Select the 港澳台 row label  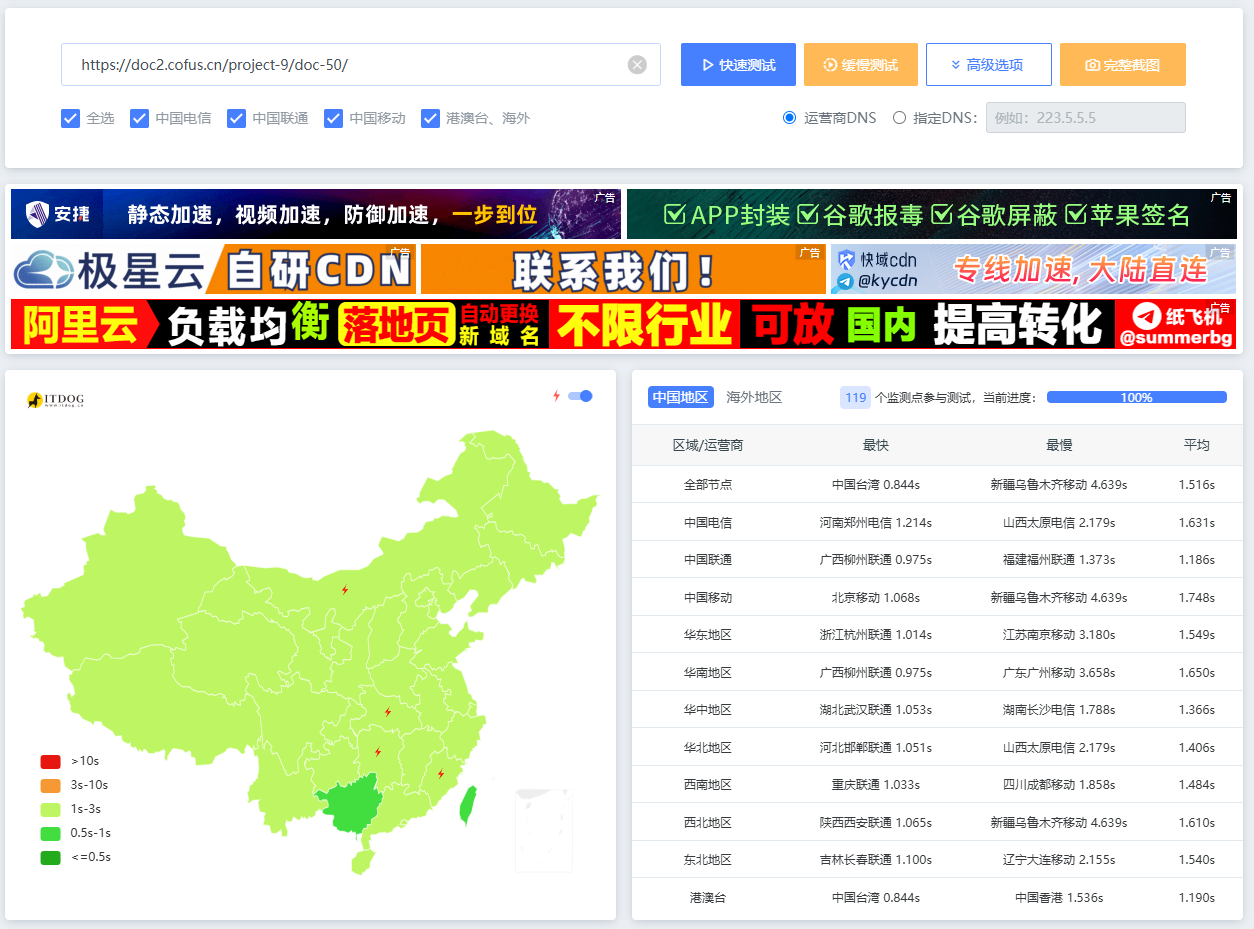708,897
